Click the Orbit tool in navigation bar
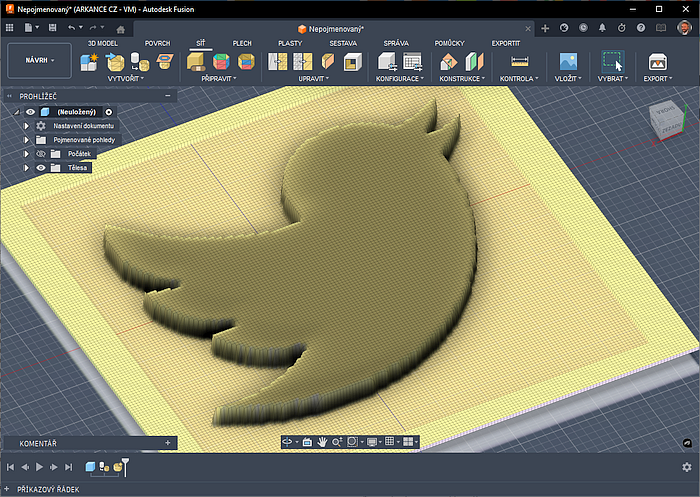Viewport: 700px width, 497px height. click(x=288, y=441)
